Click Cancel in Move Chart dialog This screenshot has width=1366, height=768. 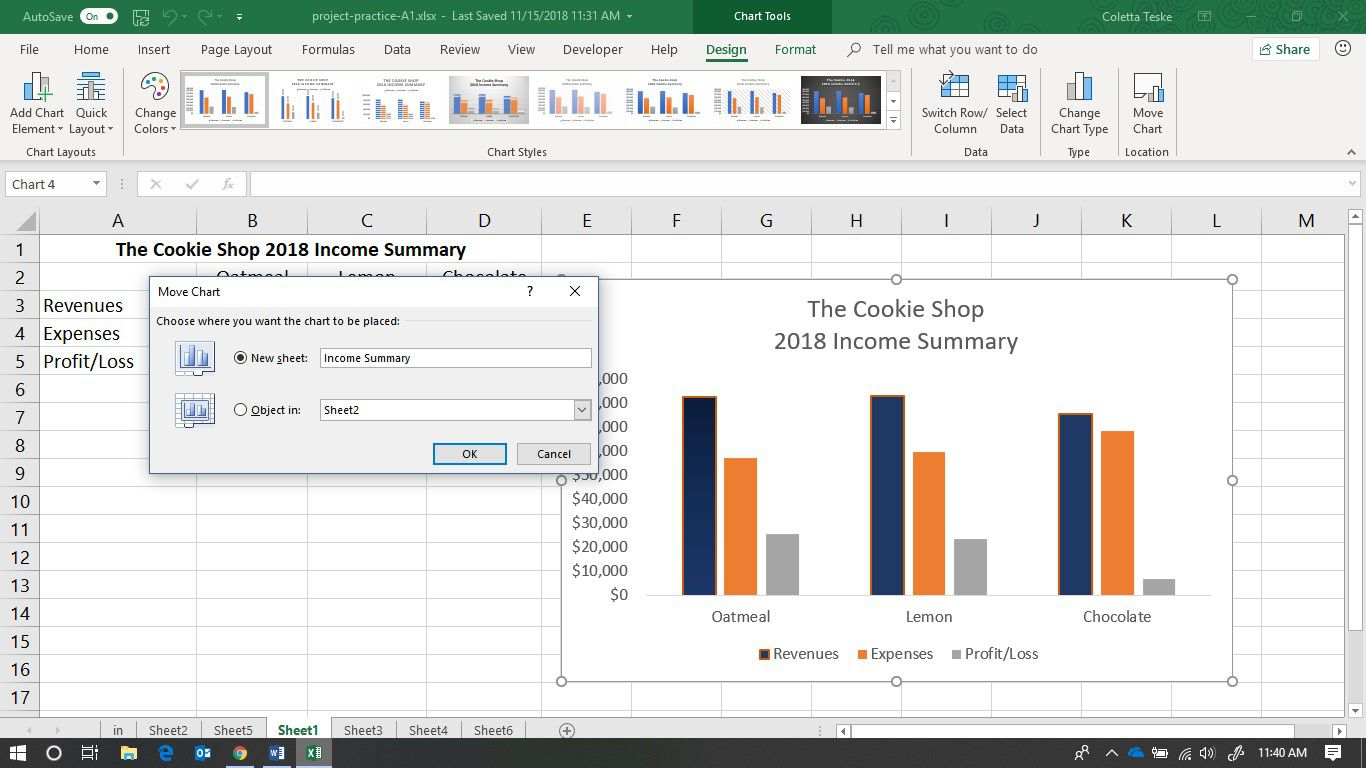pyautogui.click(x=554, y=454)
